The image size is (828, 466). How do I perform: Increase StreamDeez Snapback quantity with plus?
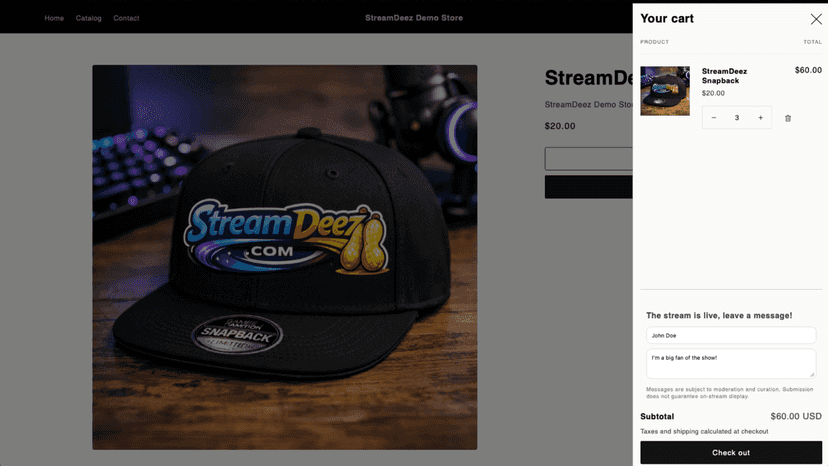760,118
